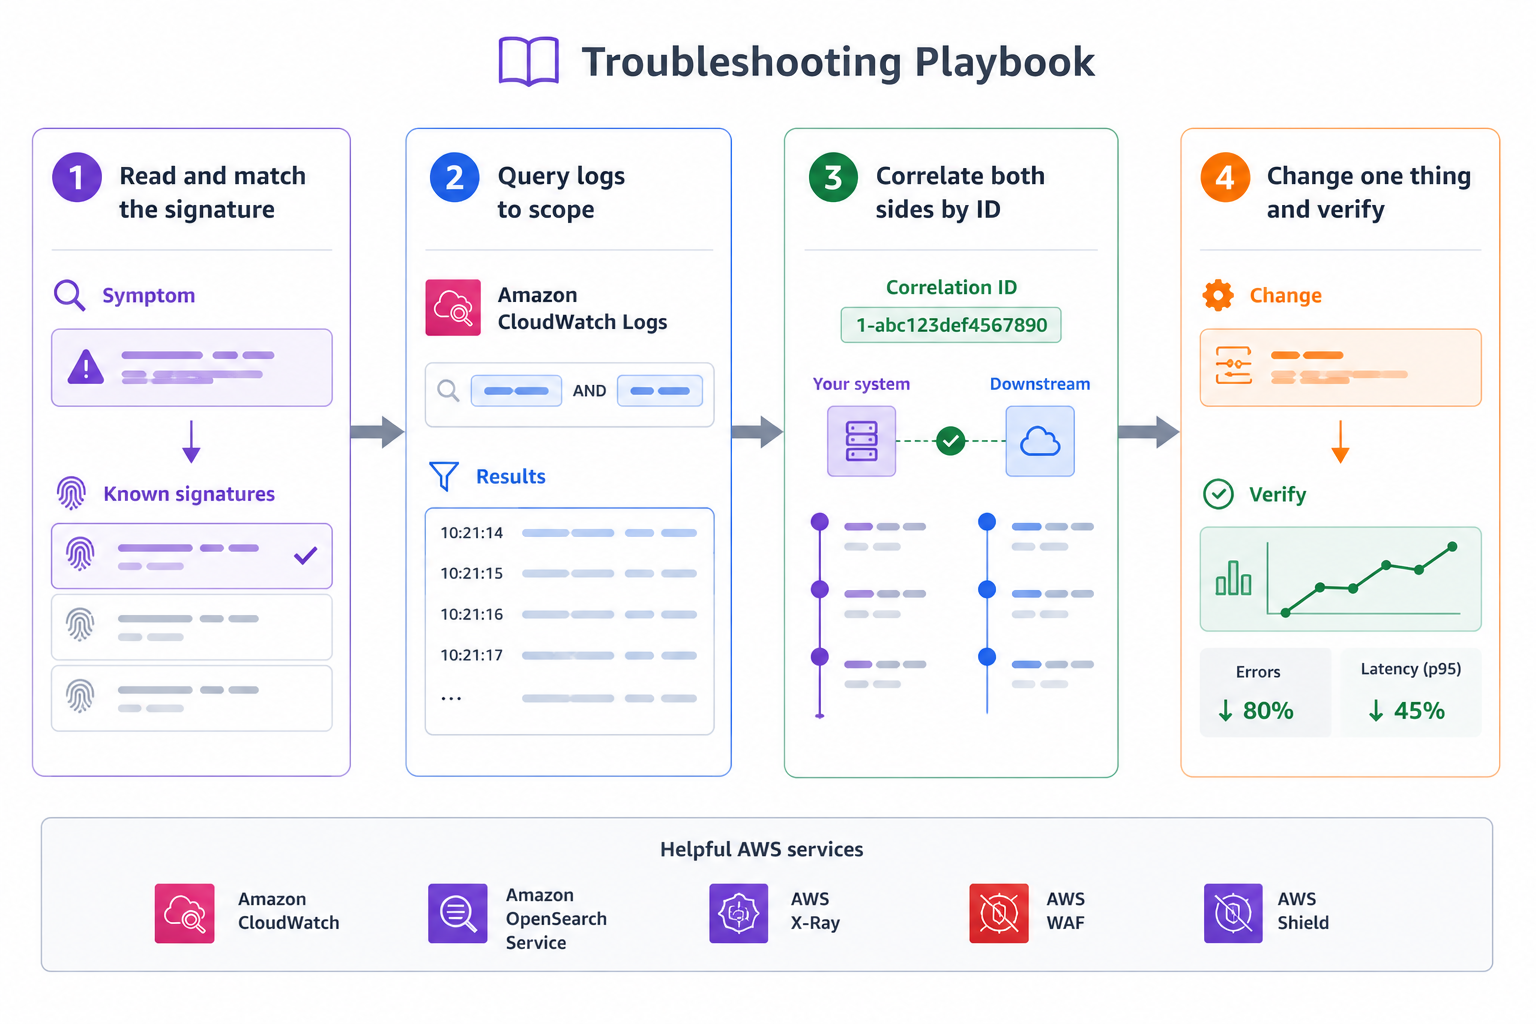Click the AWS Shield icon
Screen dimensions: 1536x1024
(1233, 913)
